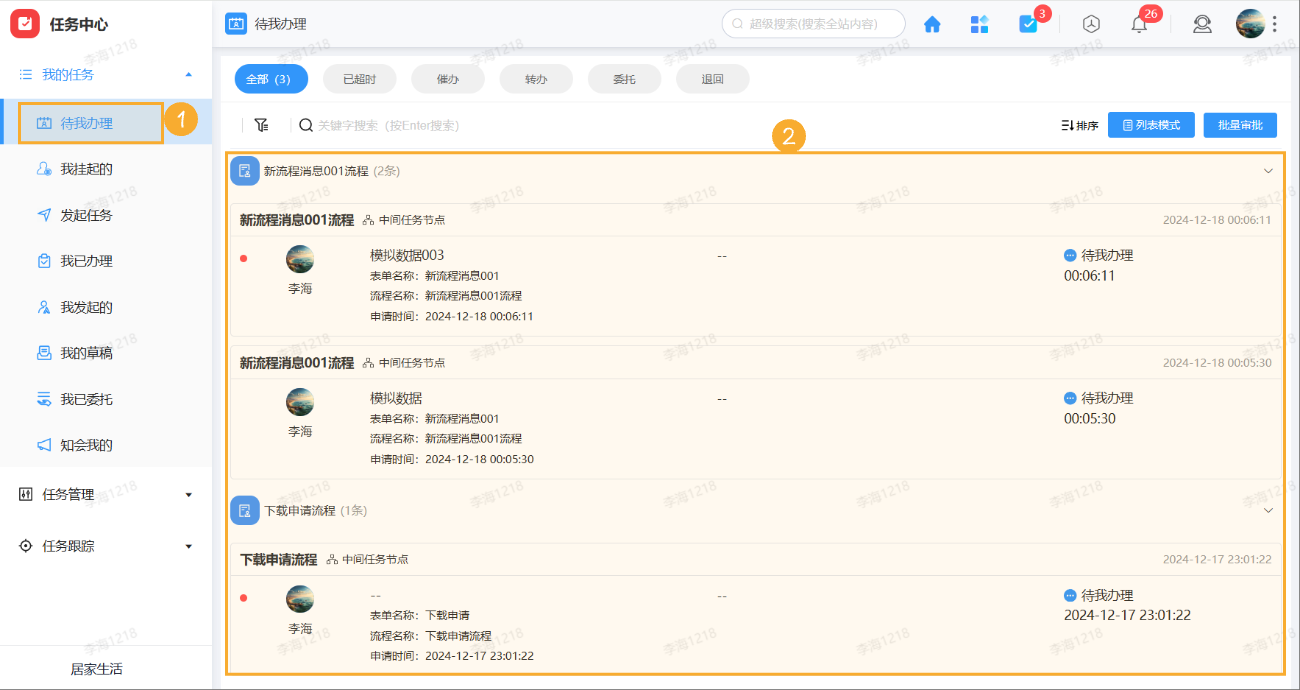Open the filter funnel icon

click(262, 124)
